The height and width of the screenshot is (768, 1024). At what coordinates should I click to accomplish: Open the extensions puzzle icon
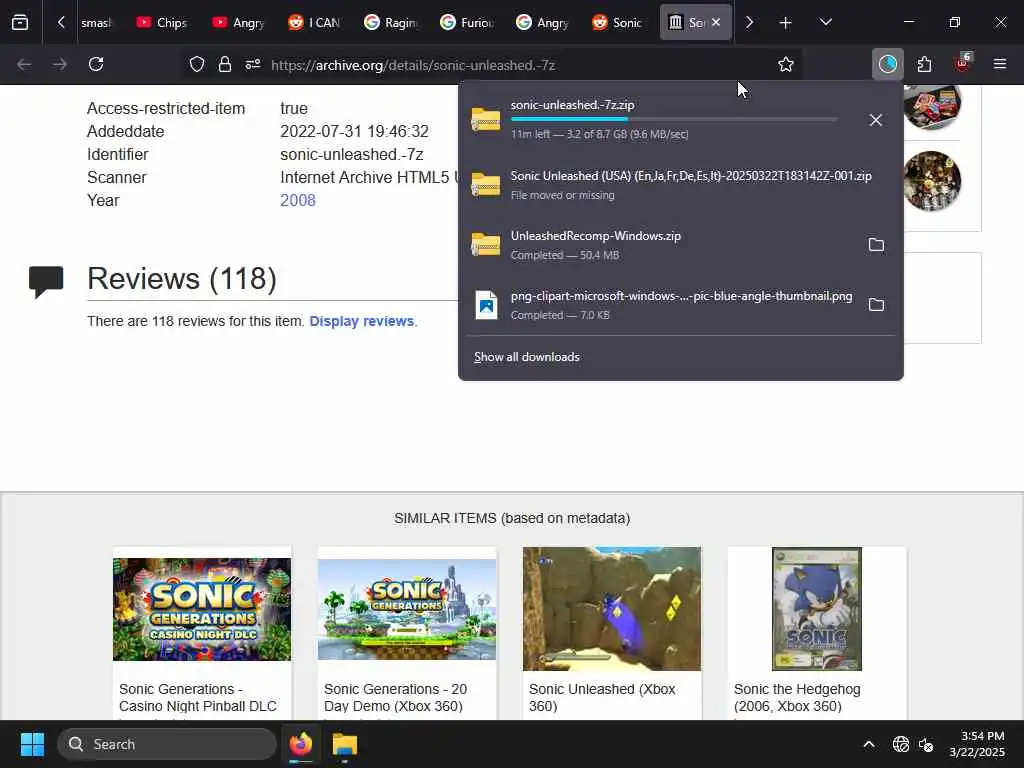(x=924, y=64)
